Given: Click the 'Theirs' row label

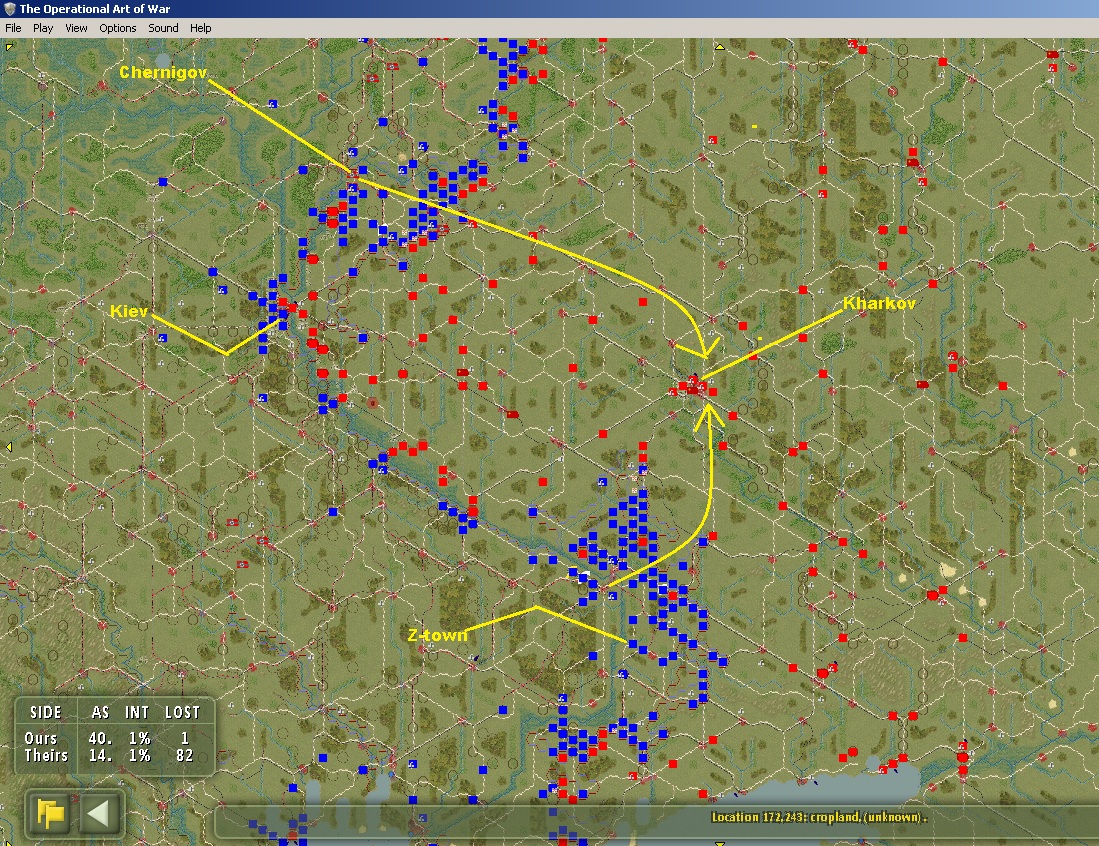Looking at the screenshot, I should (x=46, y=755).
